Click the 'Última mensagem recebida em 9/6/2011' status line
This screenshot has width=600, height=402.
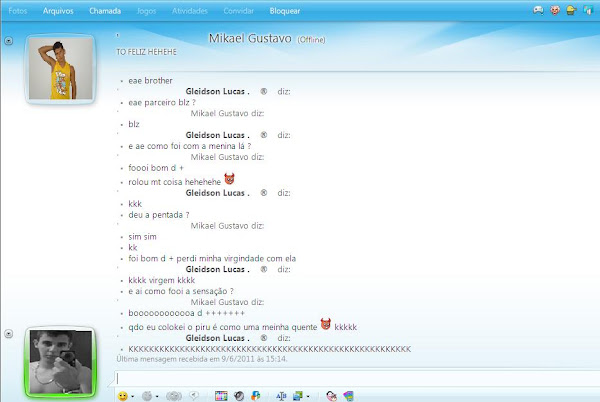click(x=202, y=359)
